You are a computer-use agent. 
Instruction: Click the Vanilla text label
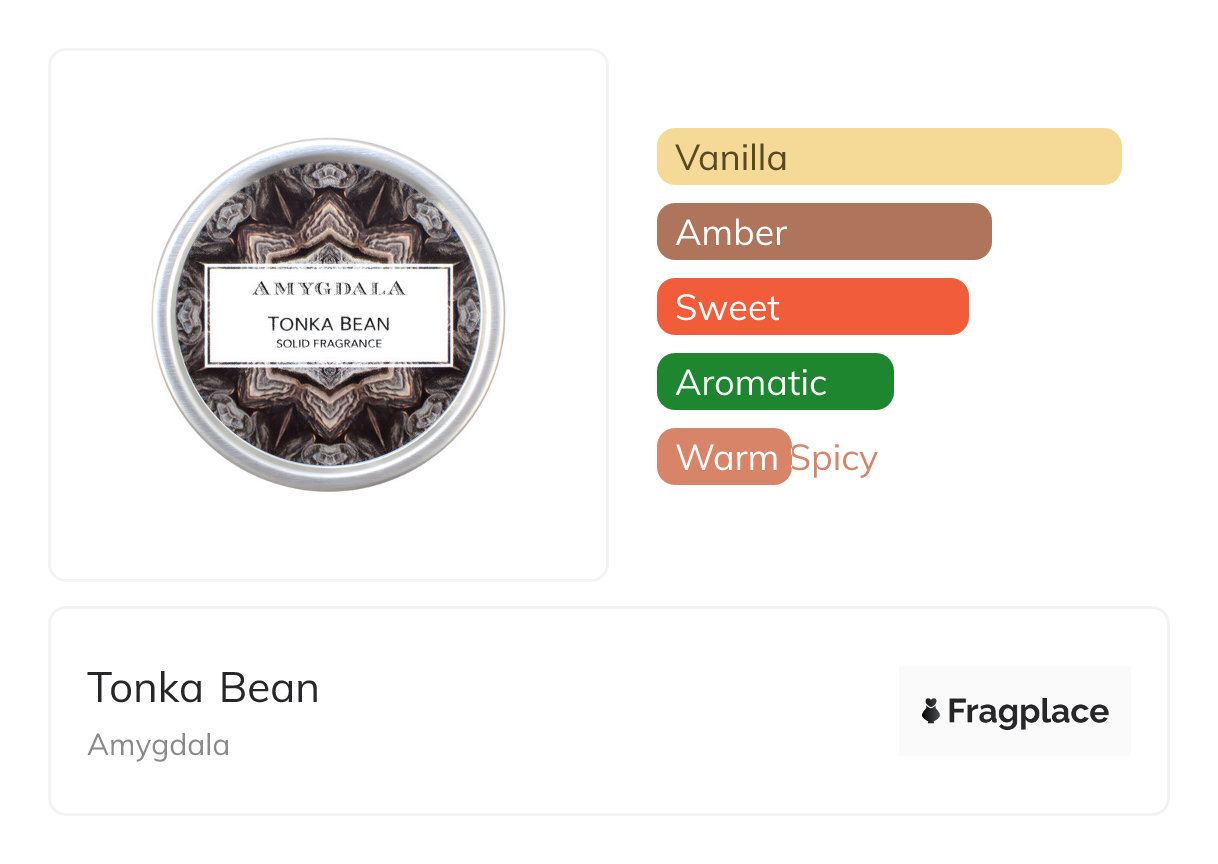(731, 157)
